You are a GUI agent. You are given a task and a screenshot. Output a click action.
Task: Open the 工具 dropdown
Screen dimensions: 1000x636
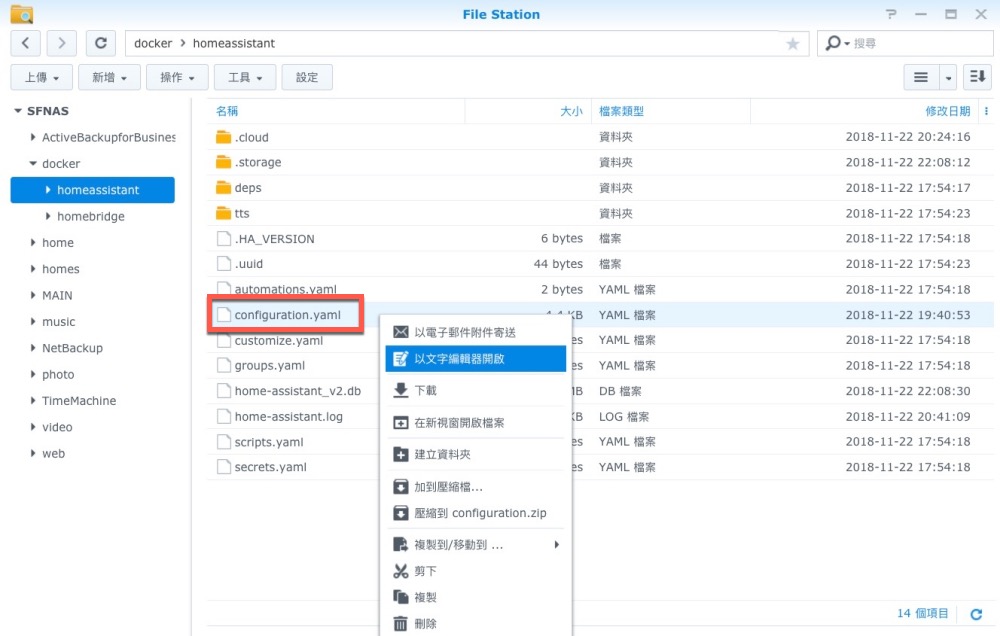point(245,77)
